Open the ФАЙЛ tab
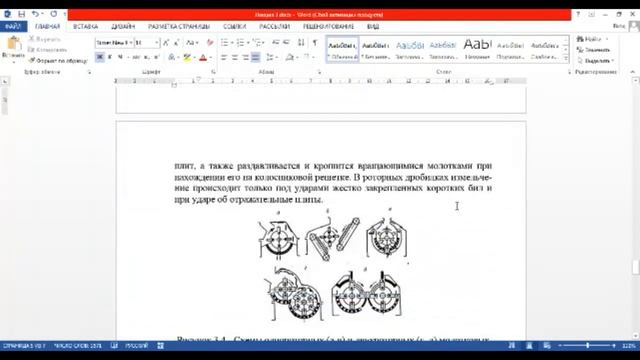640x360 pixels. point(13,27)
